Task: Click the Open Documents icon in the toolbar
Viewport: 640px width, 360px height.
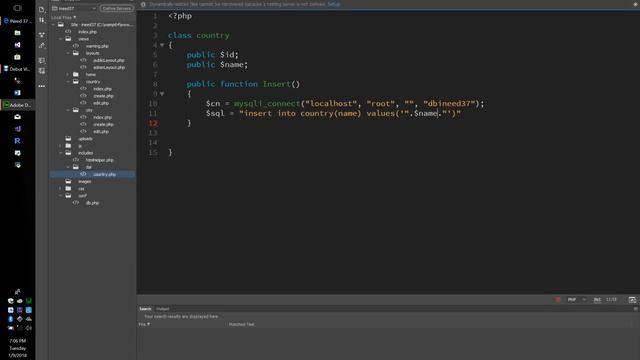Action: click(x=42, y=9)
